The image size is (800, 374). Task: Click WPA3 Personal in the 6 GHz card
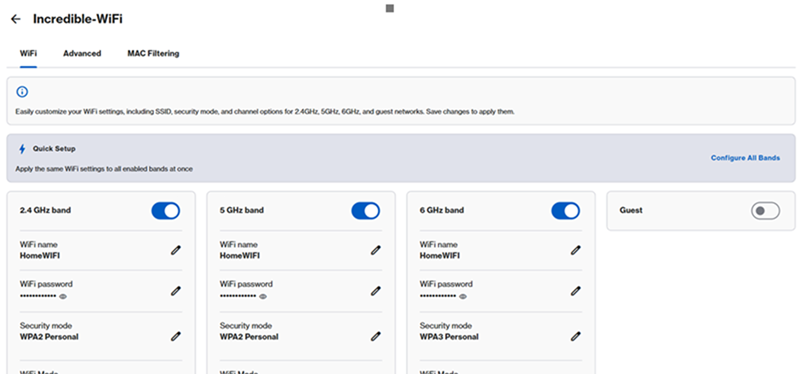coord(449,337)
